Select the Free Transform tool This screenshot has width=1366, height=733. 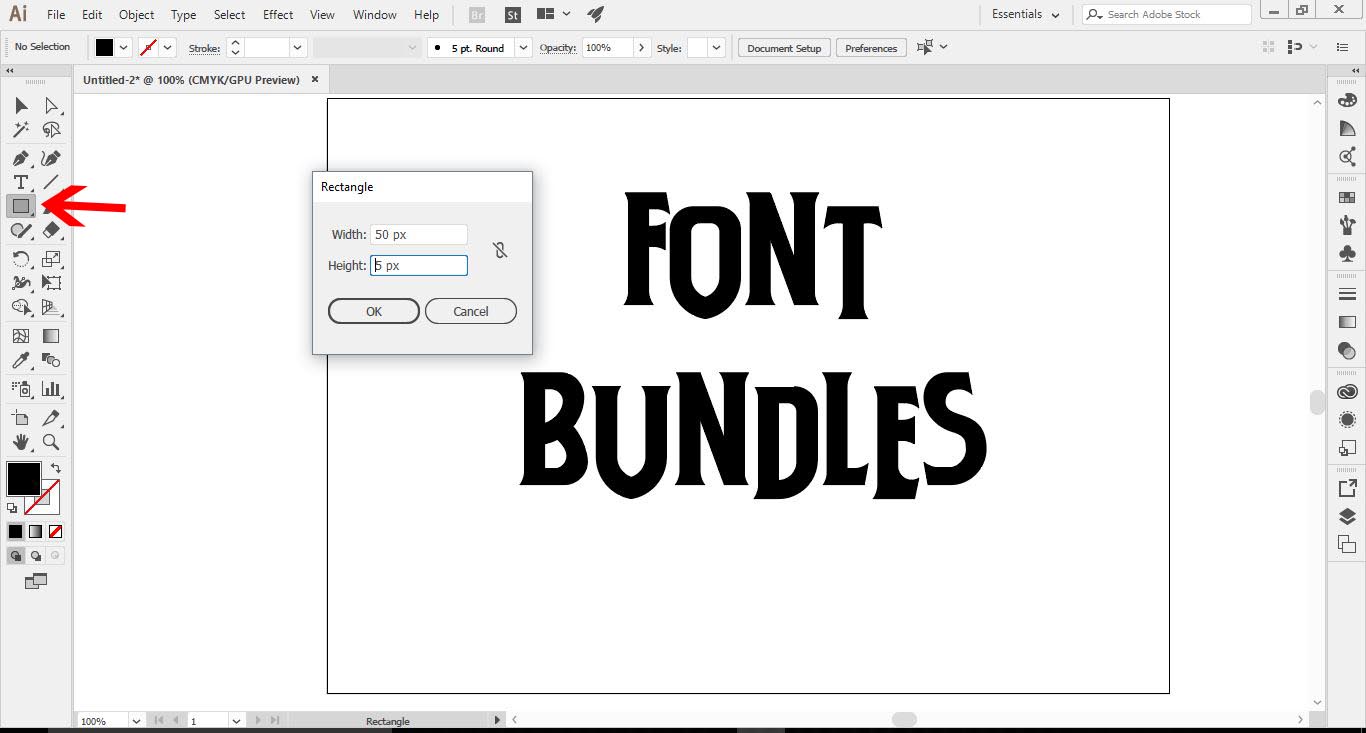[x=51, y=283]
